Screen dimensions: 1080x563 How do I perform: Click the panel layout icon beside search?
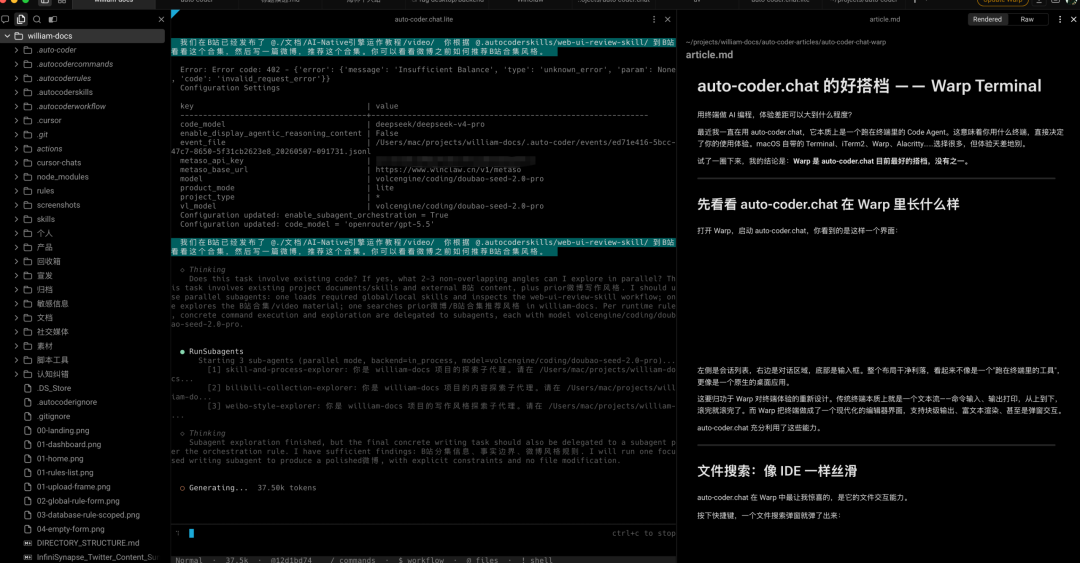pos(53,19)
